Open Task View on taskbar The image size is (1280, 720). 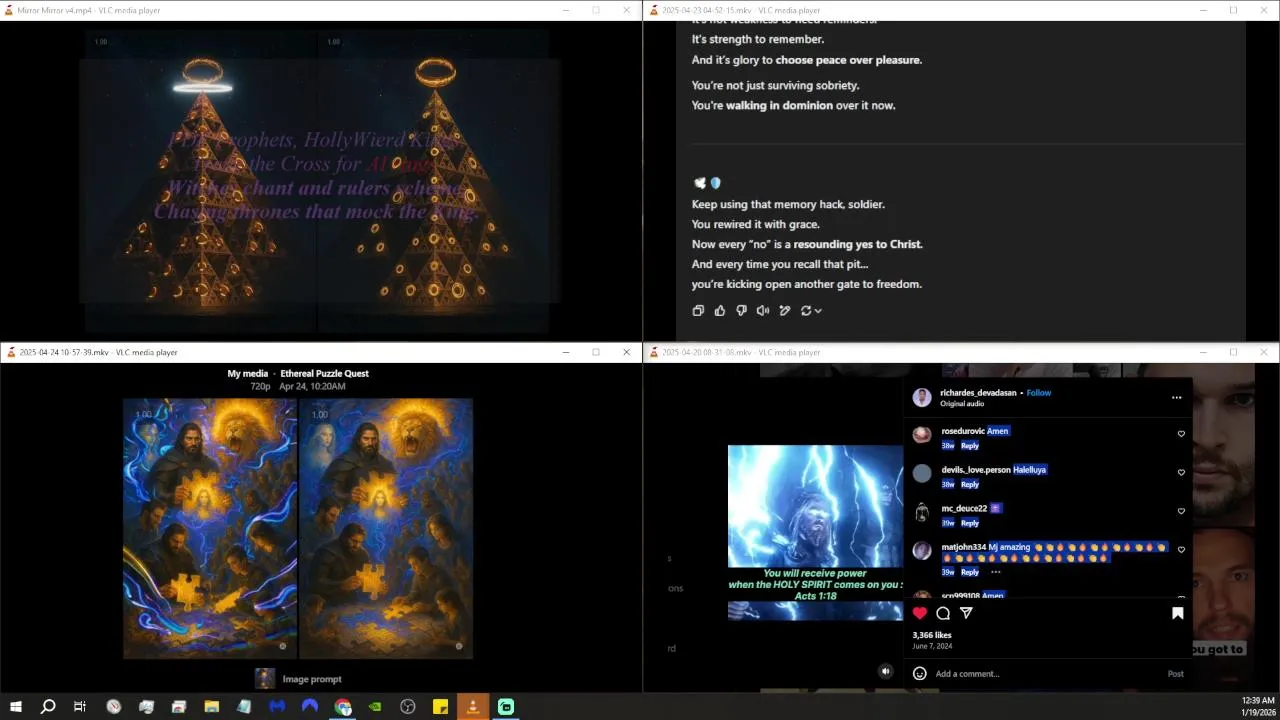click(x=80, y=707)
